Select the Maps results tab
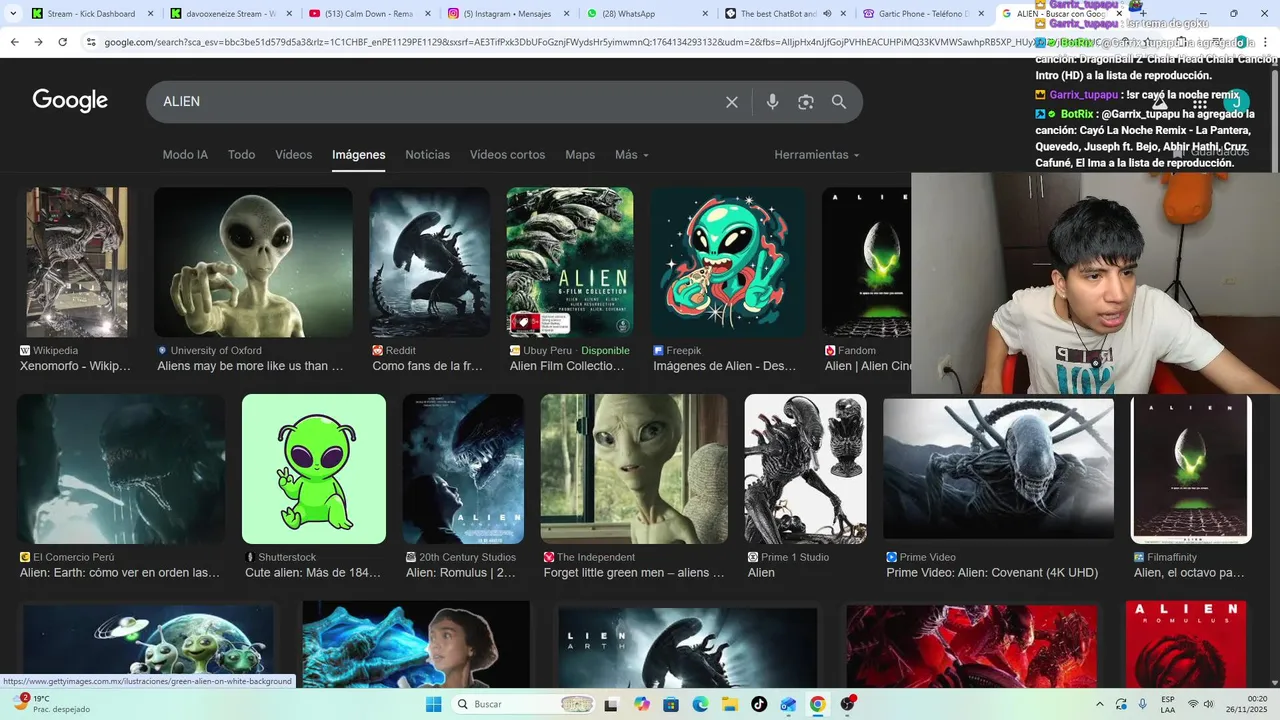This screenshot has width=1280, height=720. (x=580, y=155)
